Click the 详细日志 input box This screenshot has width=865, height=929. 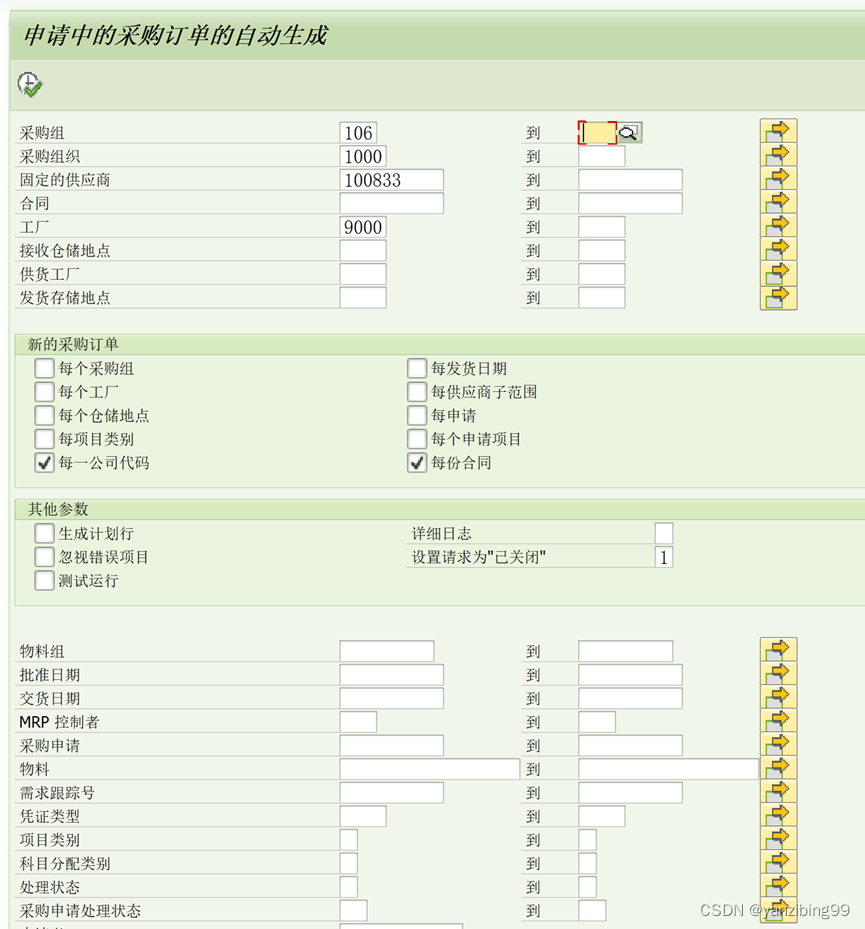point(663,533)
